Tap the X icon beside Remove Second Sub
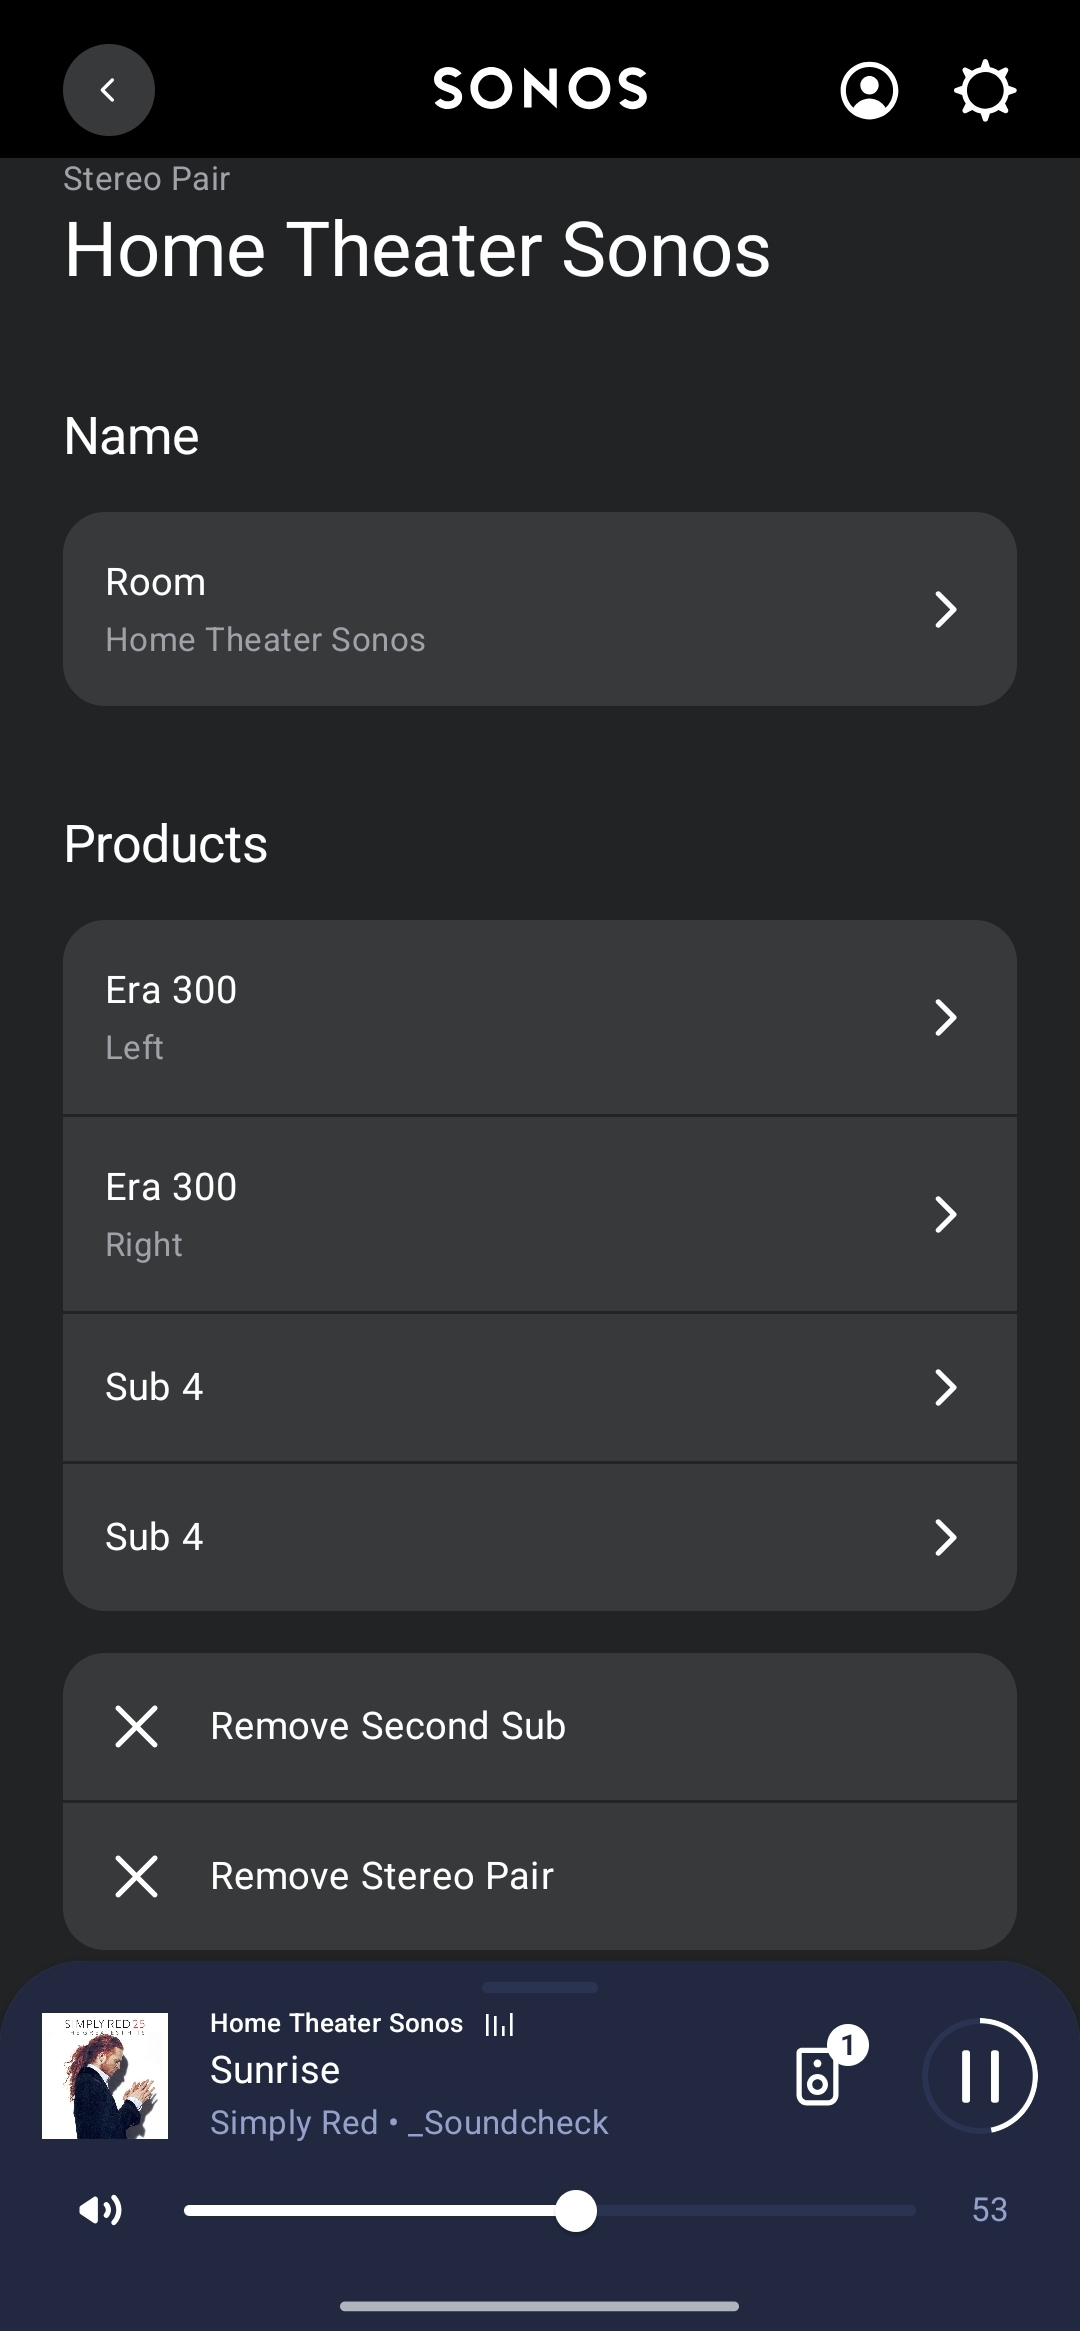Screen dimensions: 1080x2331 [136, 1727]
